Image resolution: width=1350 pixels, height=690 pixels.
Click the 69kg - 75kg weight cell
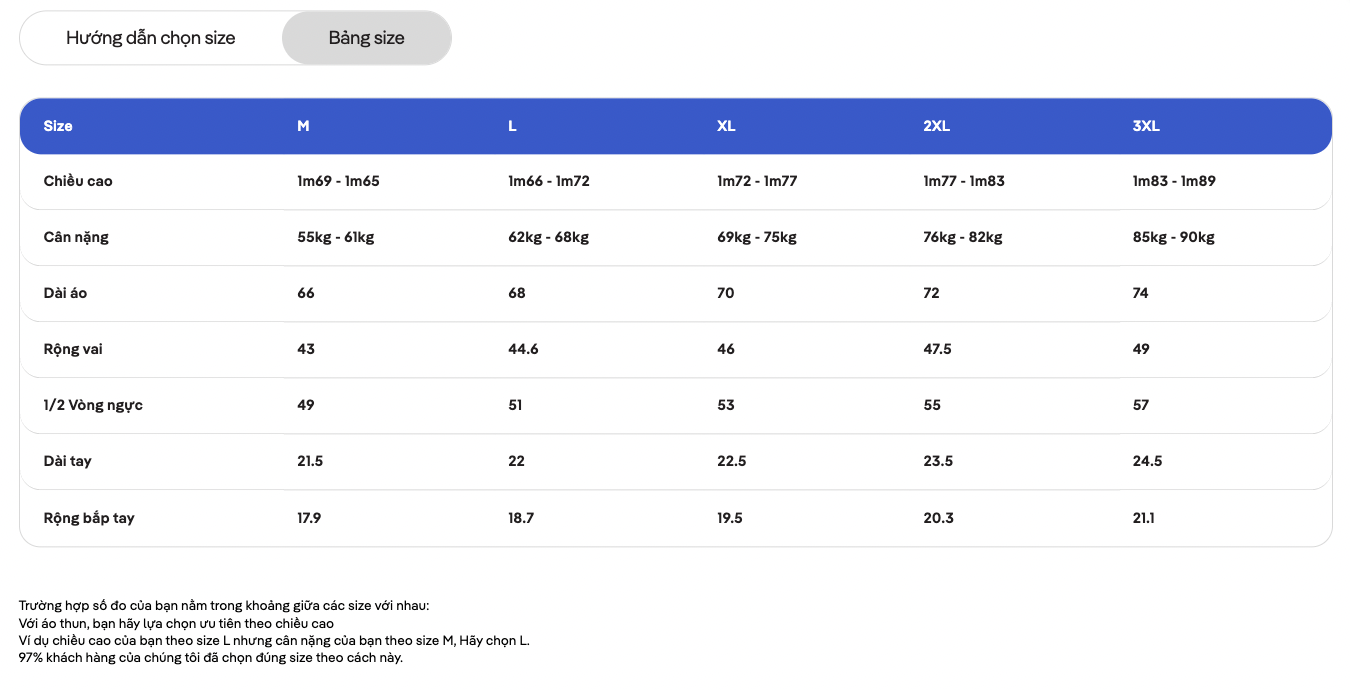[x=757, y=237]
